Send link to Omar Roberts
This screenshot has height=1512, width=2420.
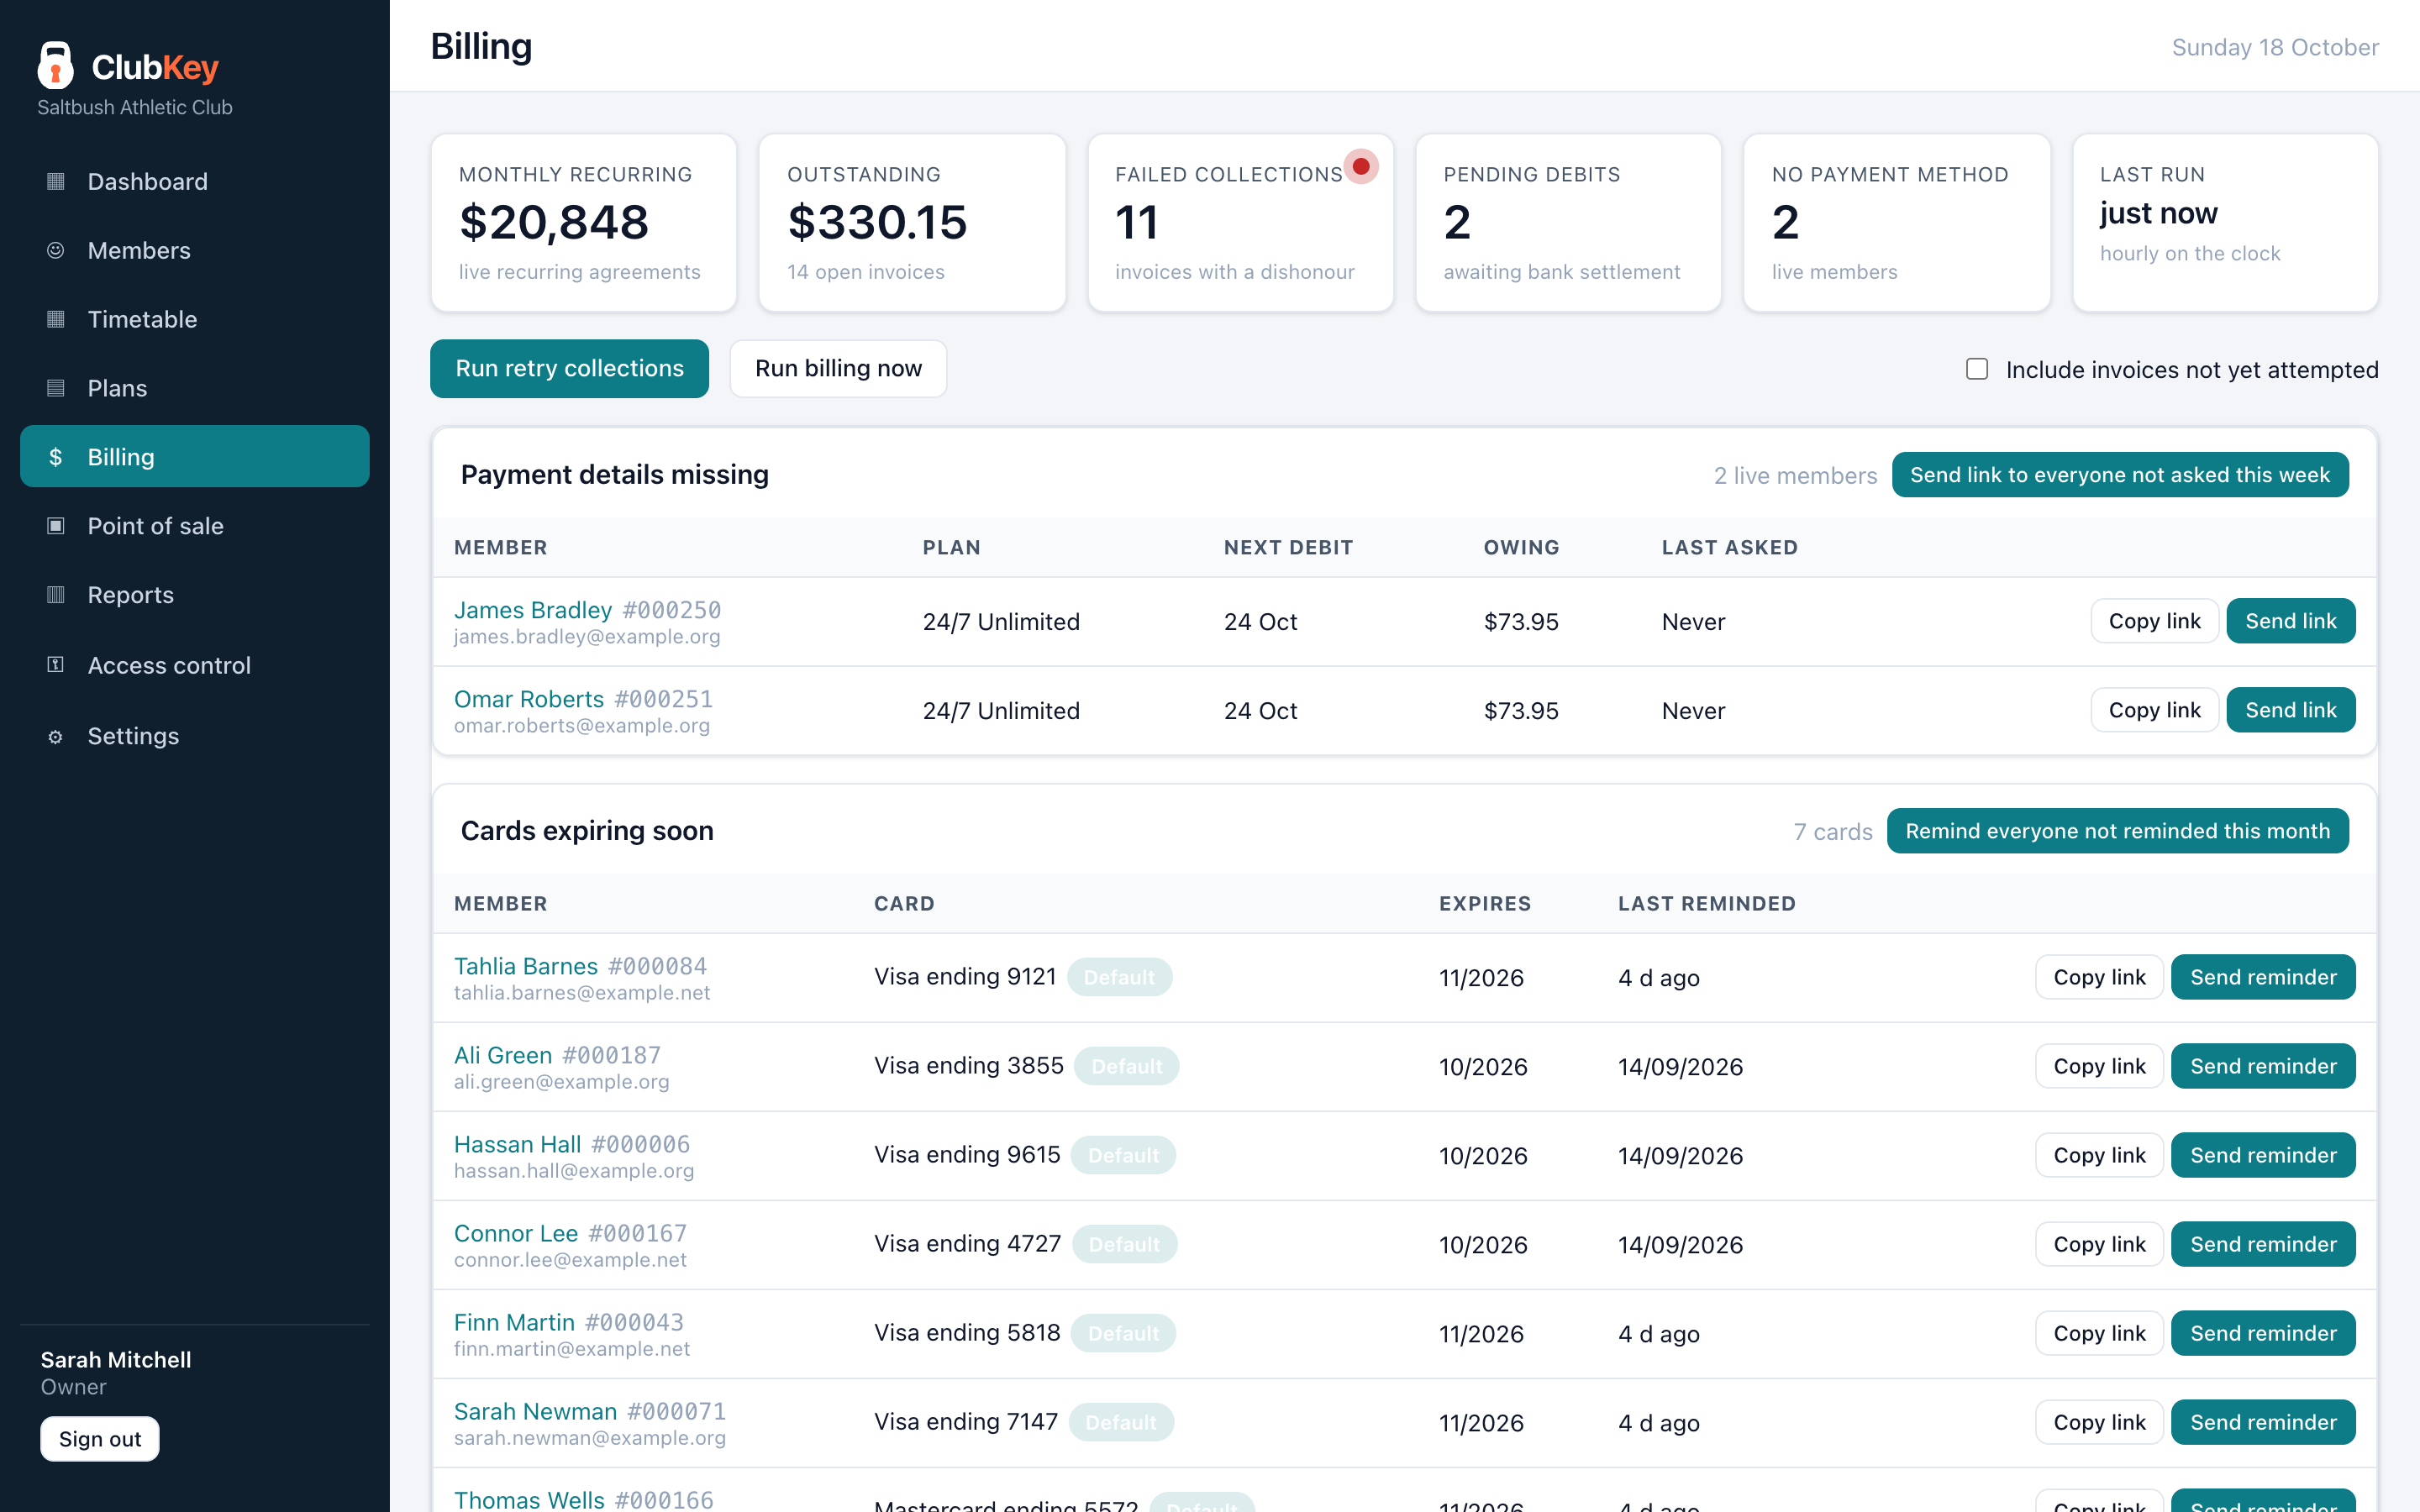[x=2290, y=710]
